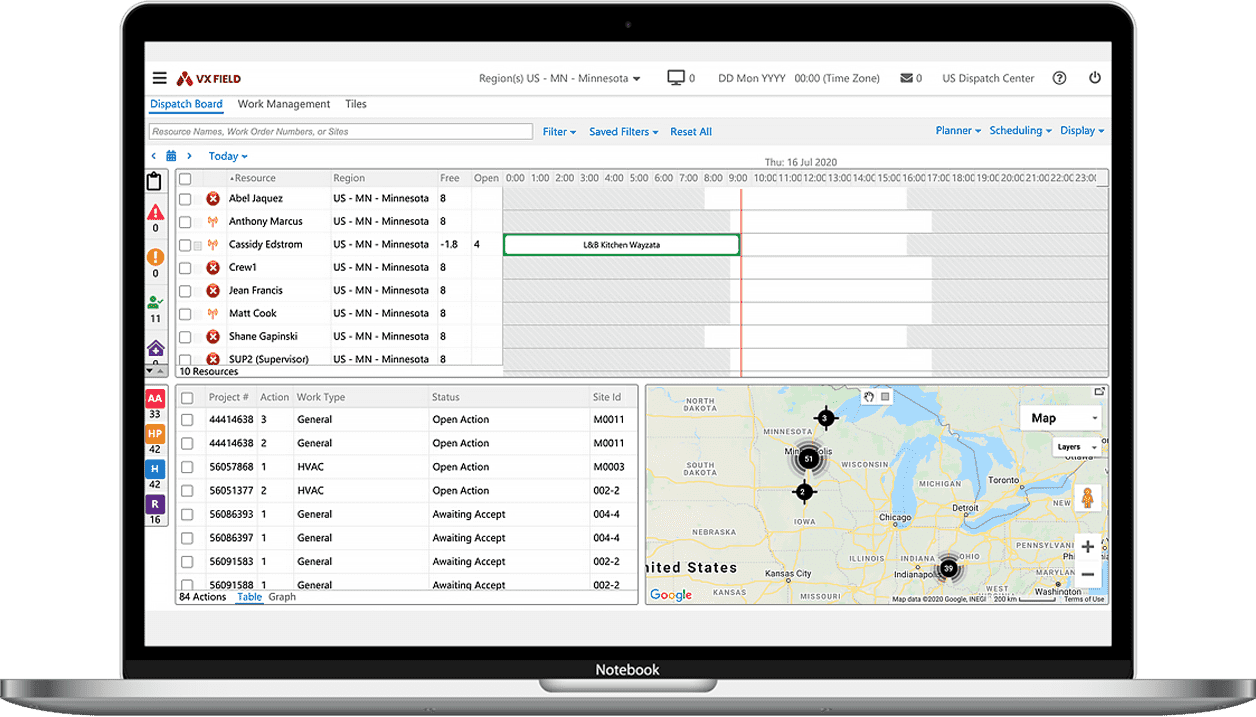Open the L&B Kitchen Wayzata work order
The height and width of the screenshot is (717, 1256).
[x=621, y=245]
